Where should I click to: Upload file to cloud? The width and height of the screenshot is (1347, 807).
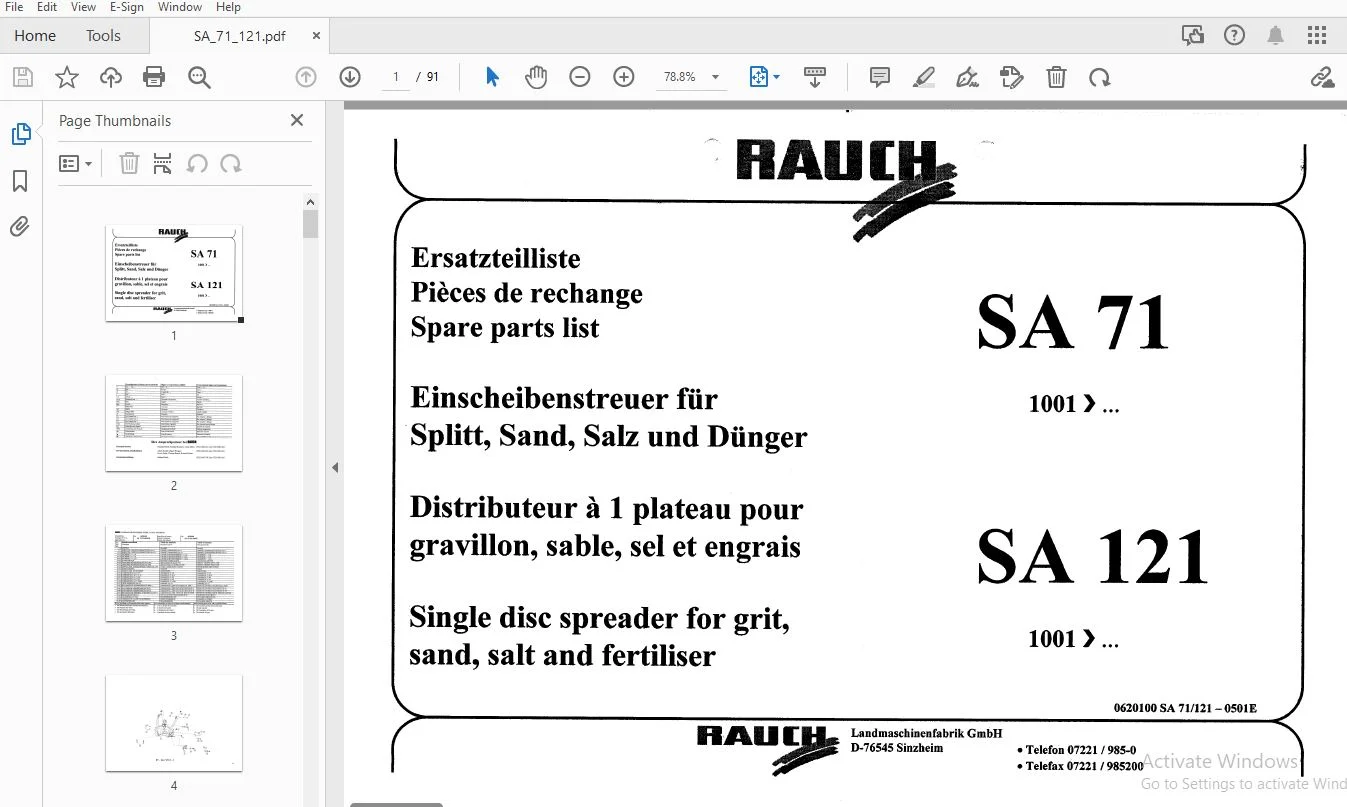point(110,77)
